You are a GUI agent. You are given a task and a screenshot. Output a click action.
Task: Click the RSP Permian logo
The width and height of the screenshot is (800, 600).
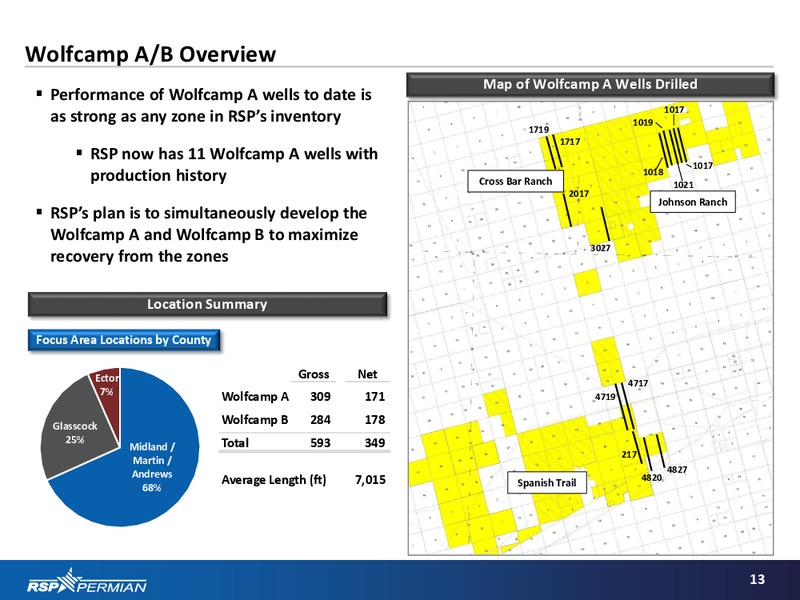click(87, 581)
